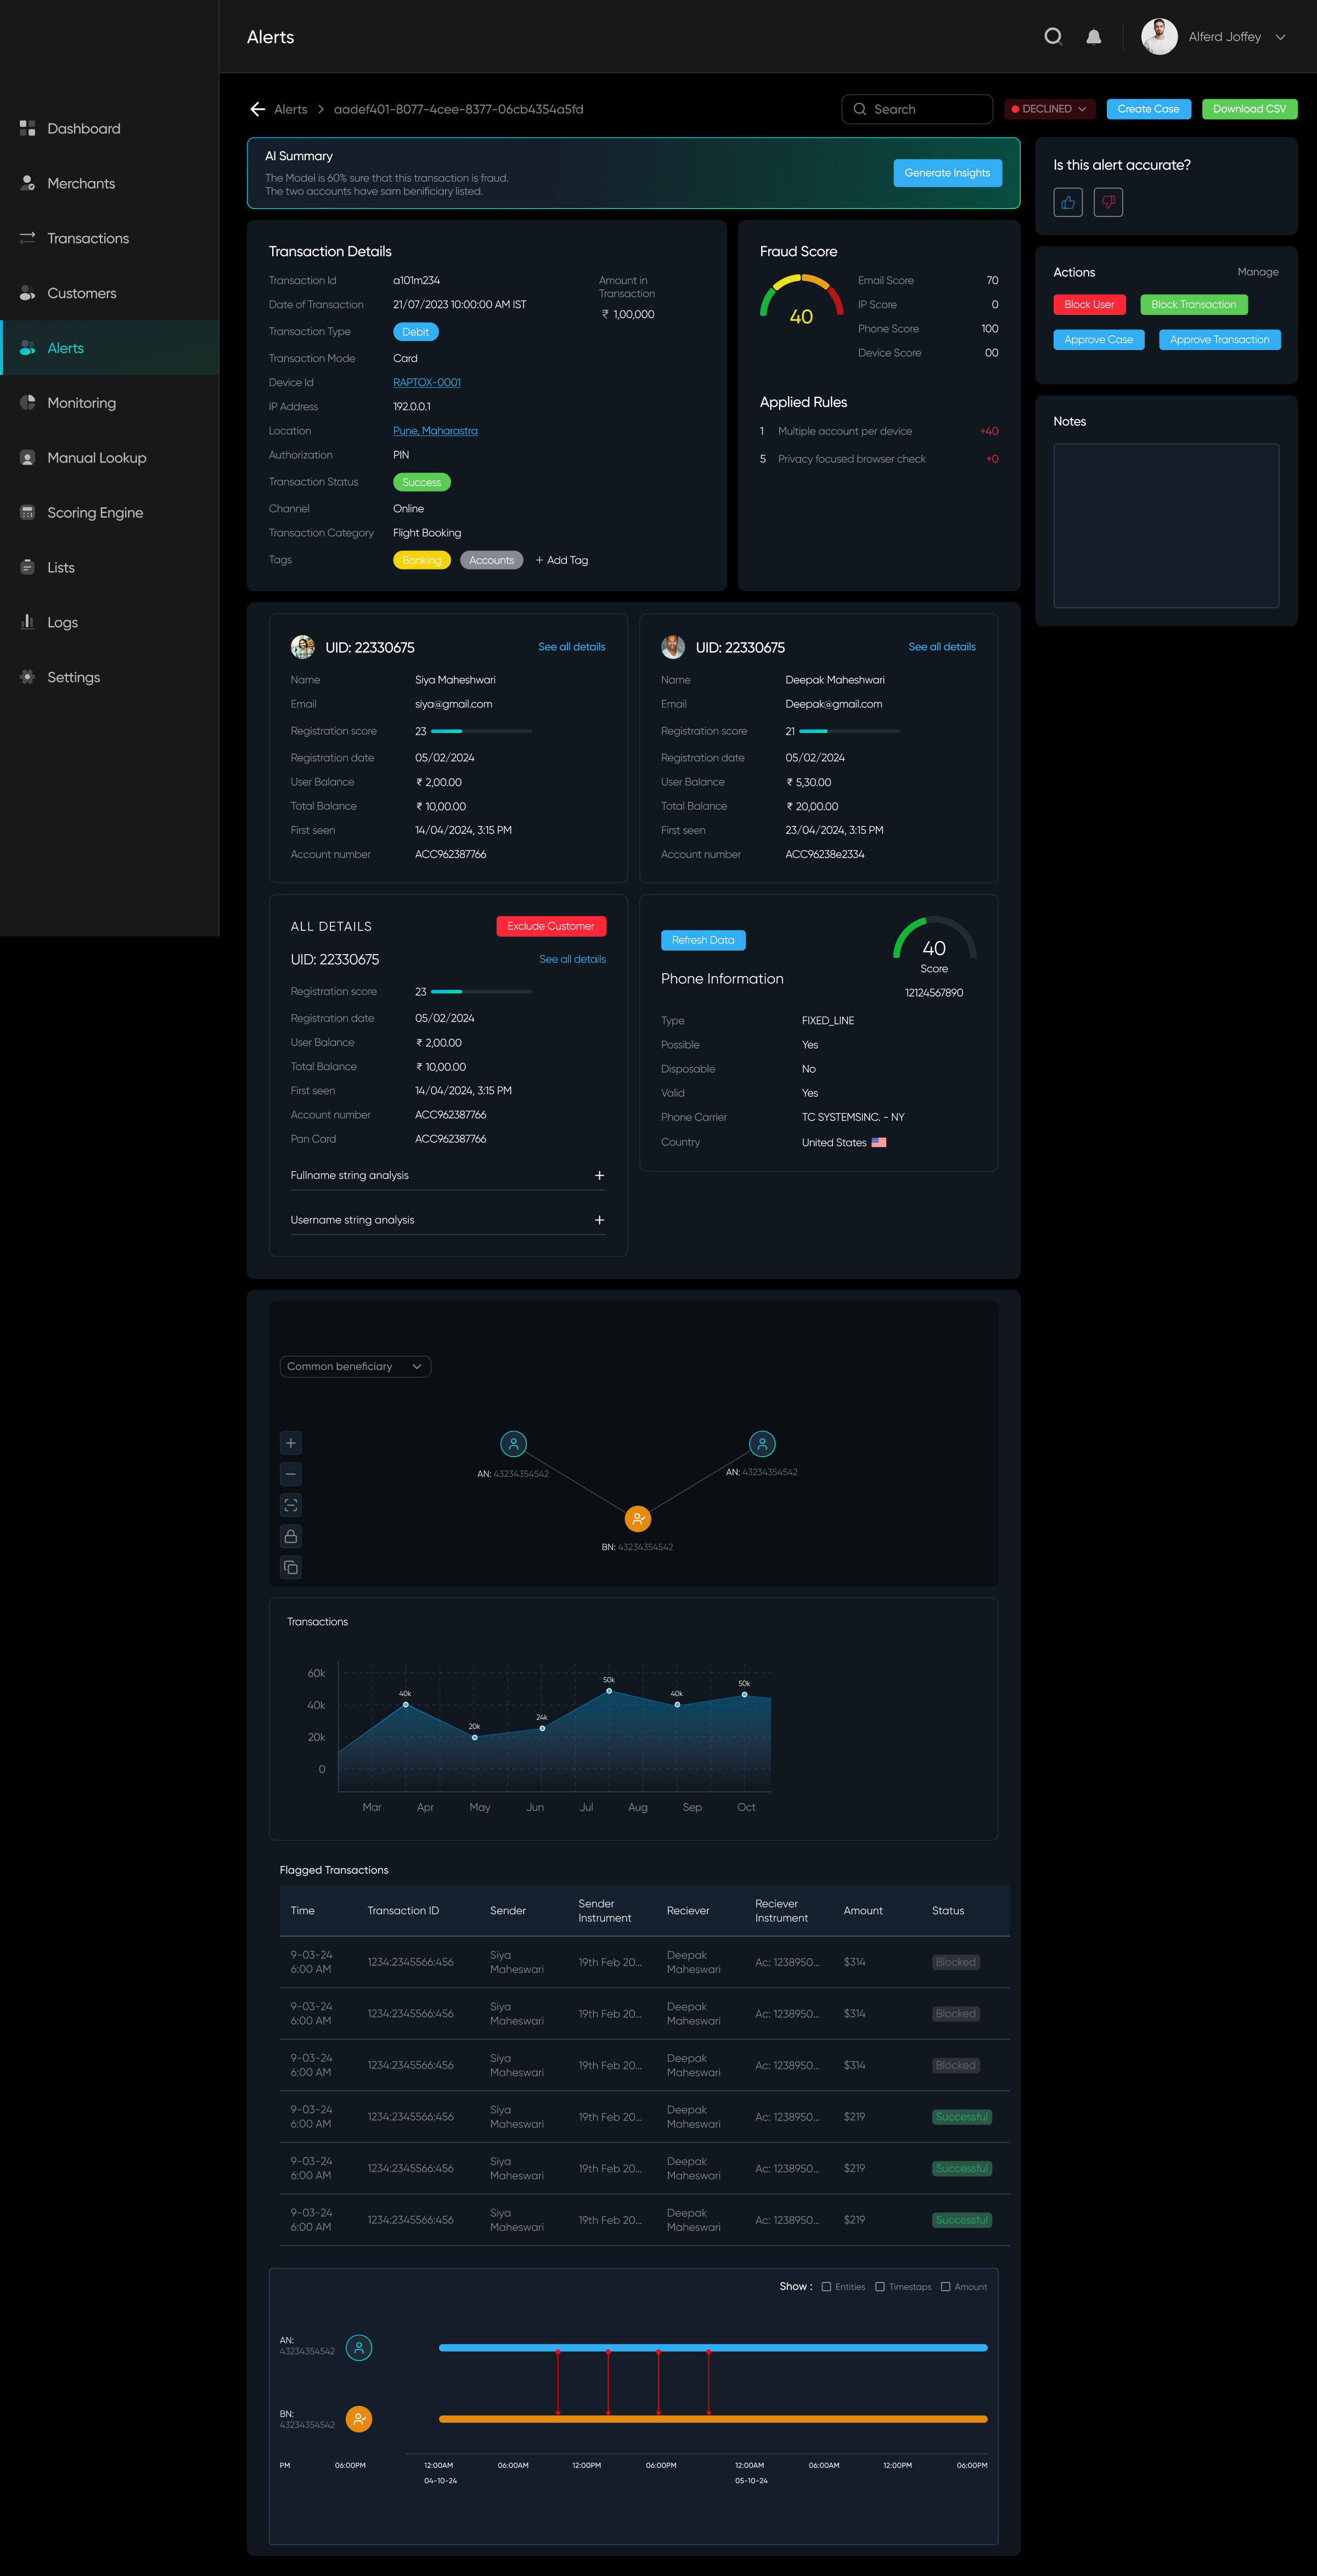Open the Manual Lookup section in sidebar

click(x=96, y=457)
